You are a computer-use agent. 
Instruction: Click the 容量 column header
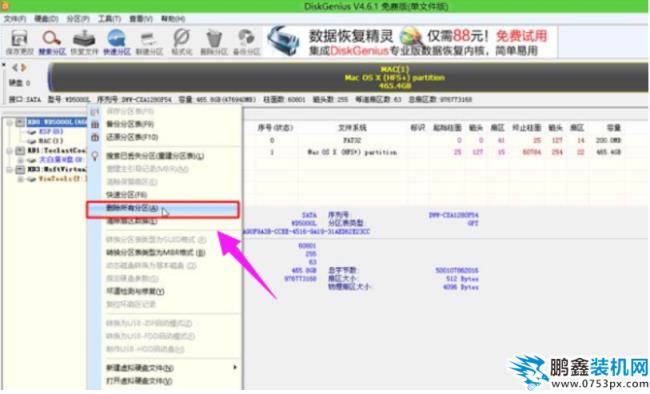(x=614, y=128)
